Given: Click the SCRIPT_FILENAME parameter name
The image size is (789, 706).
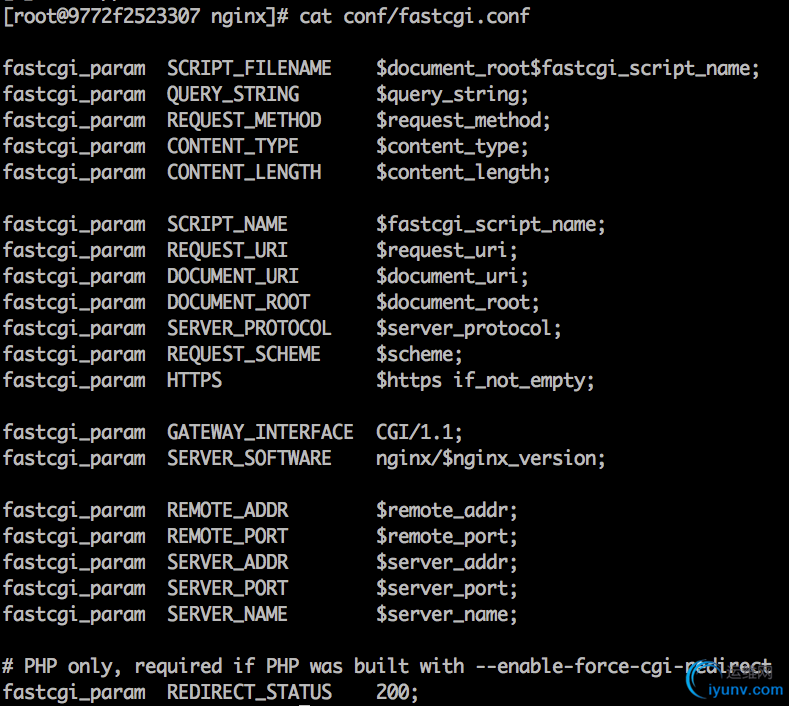Looking at the screenshot, I should (x=249, y=68).
